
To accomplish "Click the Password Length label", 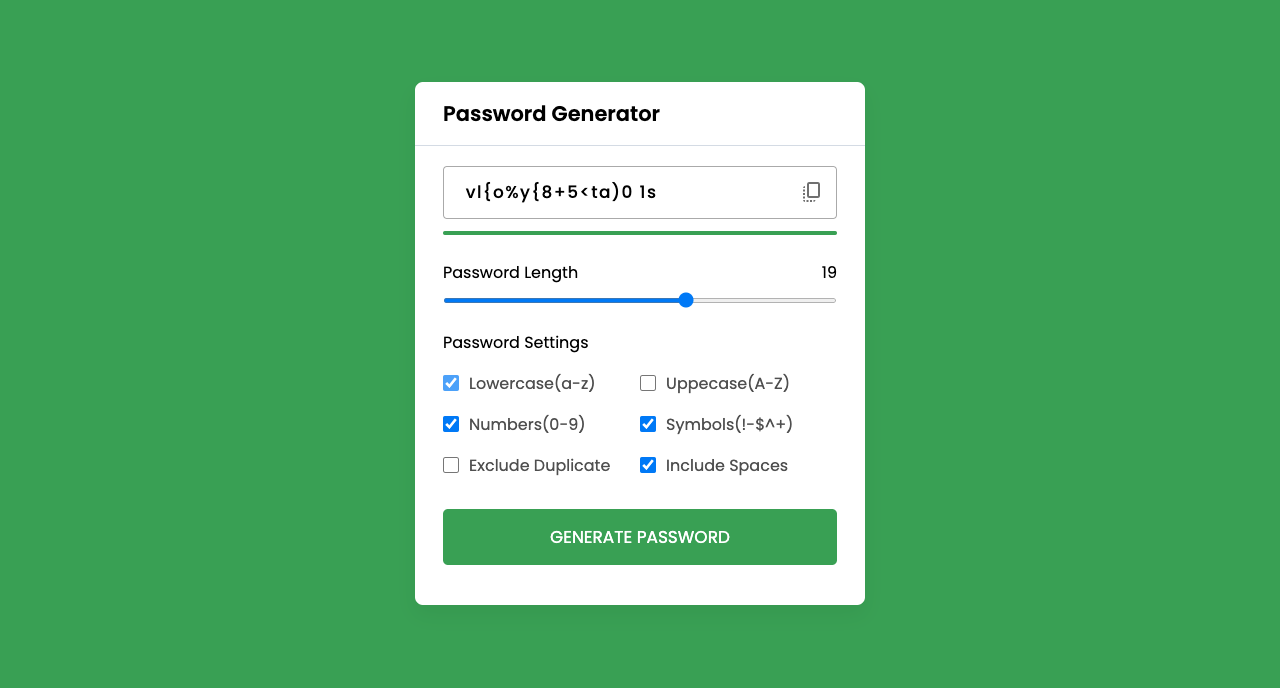I will click(510, 272).
